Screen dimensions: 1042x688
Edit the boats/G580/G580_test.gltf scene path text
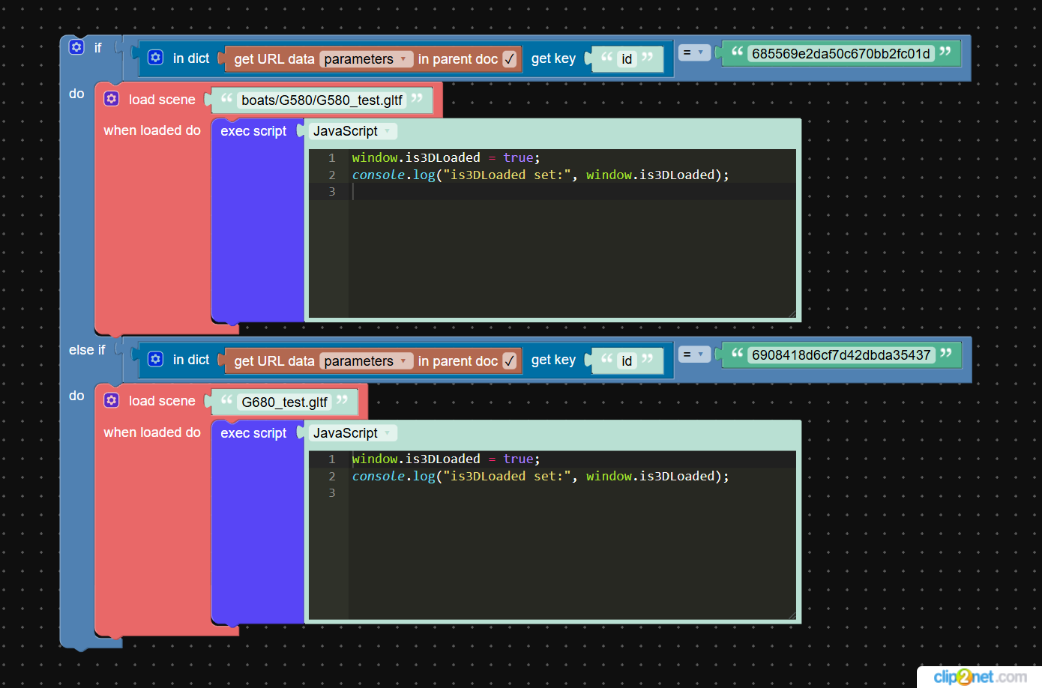321,100
